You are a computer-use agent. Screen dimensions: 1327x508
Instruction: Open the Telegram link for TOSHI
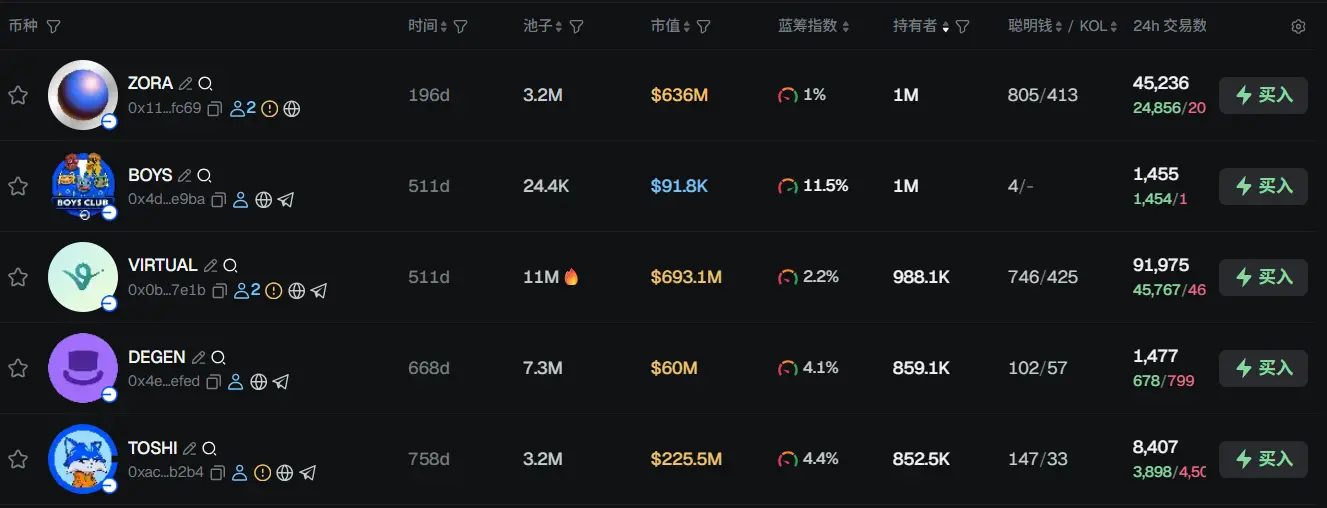(x=308, y=472)
